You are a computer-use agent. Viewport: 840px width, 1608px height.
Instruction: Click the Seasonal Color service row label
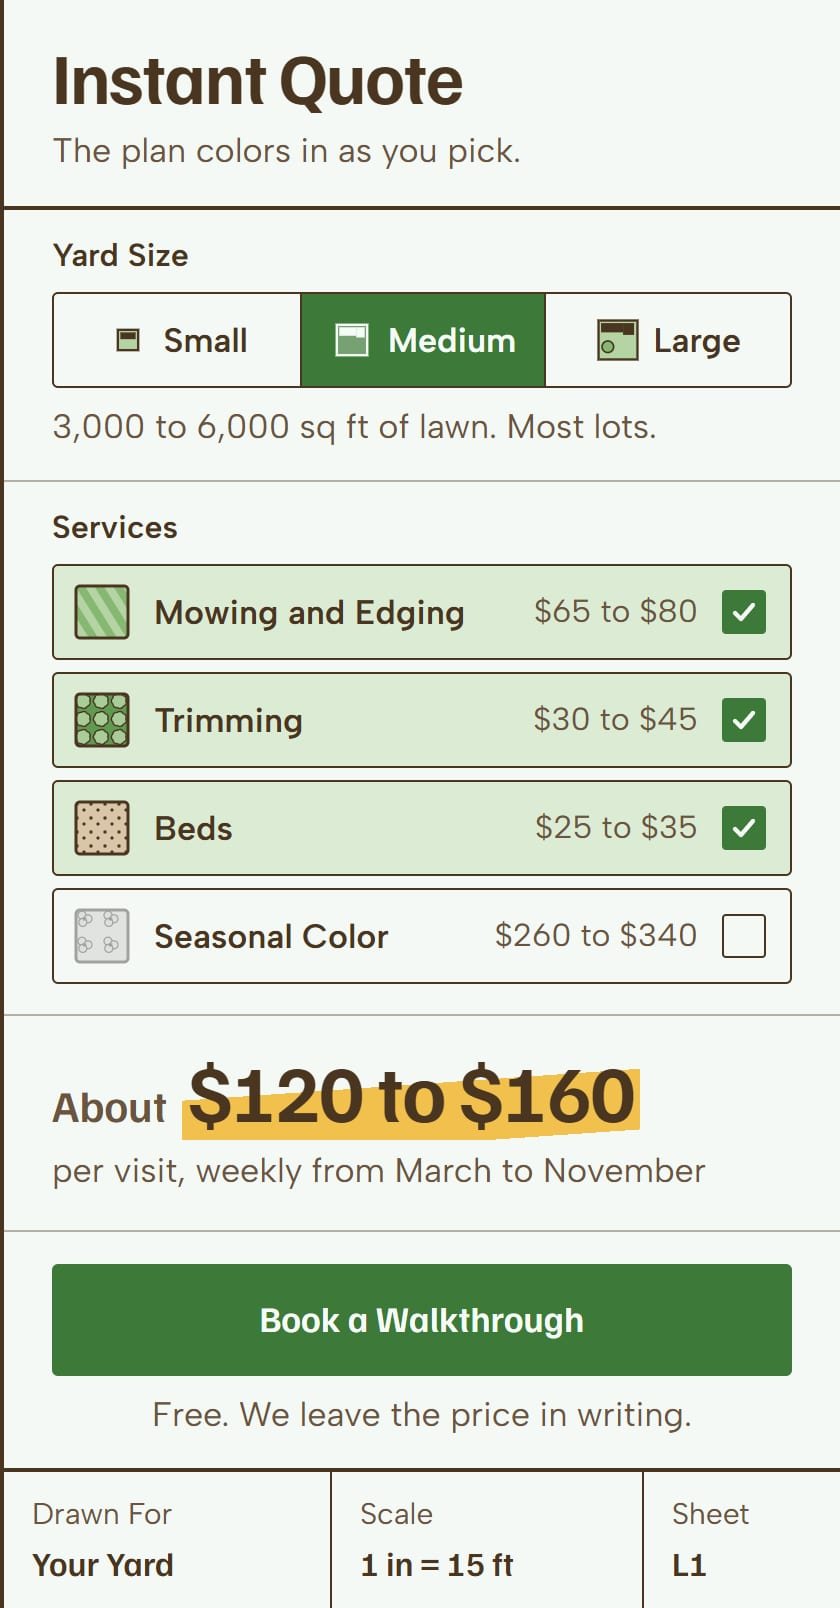(271, 937)
